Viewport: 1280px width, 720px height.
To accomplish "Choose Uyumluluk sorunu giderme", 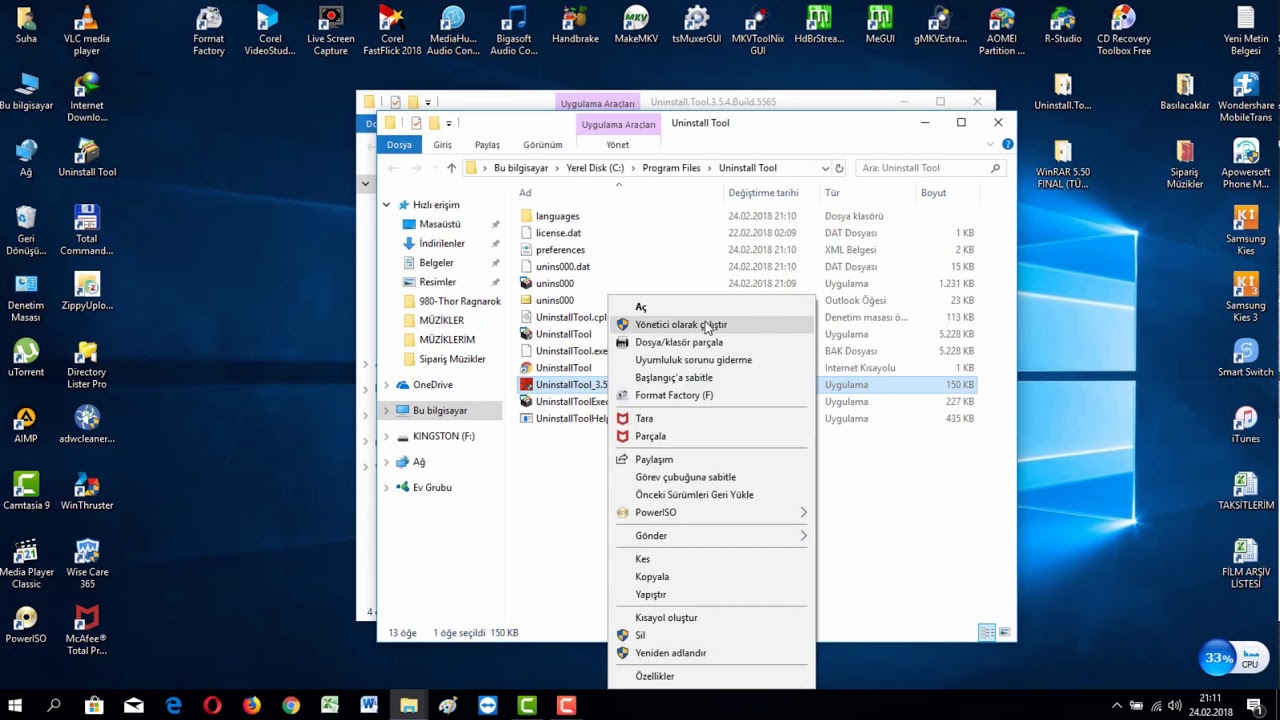I will [x=712, y=360].
